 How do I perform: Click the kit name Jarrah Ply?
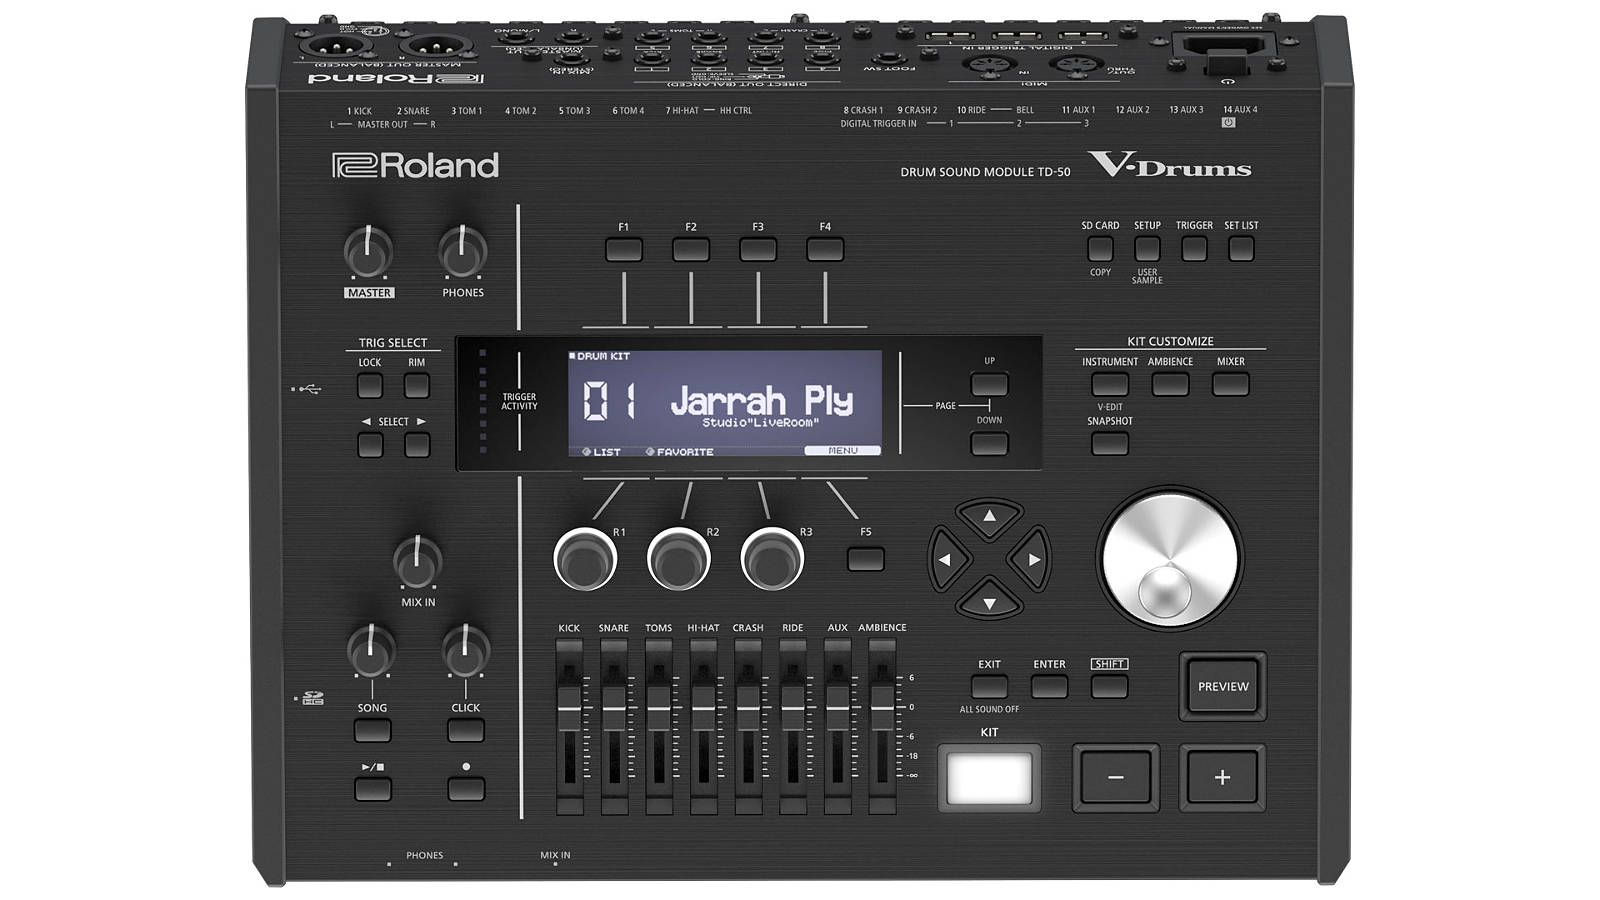762,400
